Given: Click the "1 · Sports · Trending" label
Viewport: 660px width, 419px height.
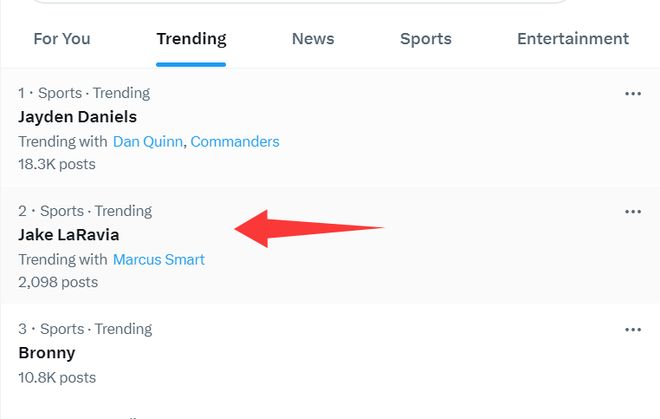Looking at the screenshot, I should (84, 93).
